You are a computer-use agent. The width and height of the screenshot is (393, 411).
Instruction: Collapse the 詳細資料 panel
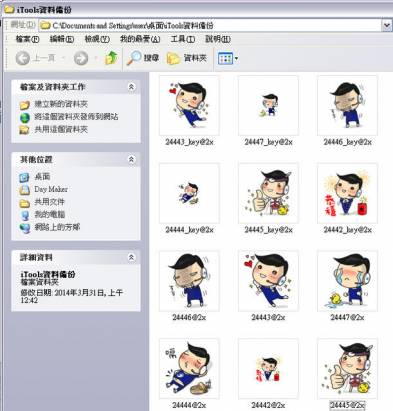[x=131, y=257]
